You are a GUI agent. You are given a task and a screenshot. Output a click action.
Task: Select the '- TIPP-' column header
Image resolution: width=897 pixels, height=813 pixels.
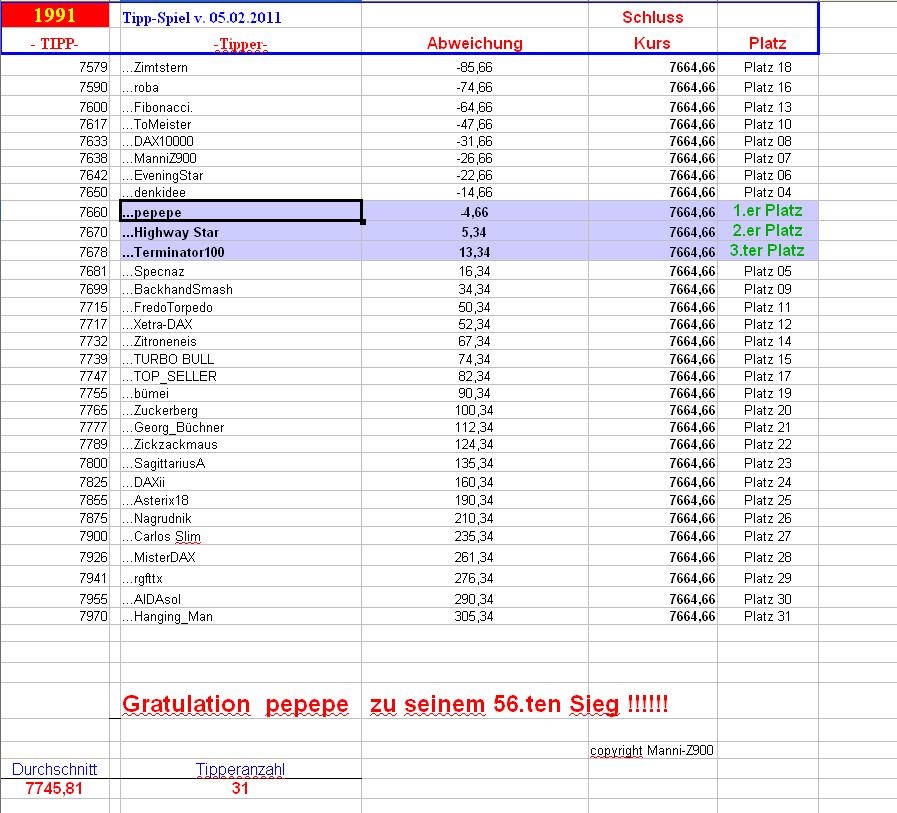tap(55, 43)
